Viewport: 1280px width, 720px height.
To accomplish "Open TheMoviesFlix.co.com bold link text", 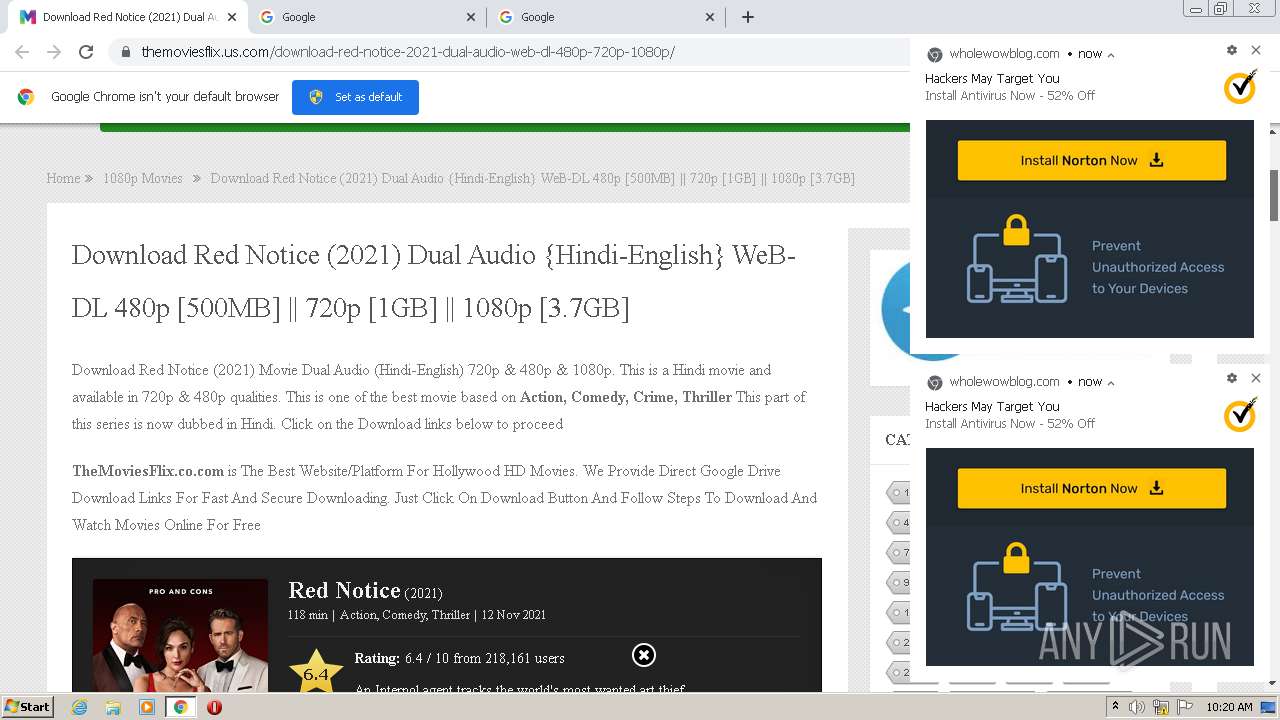I will (x=148, y=471).
